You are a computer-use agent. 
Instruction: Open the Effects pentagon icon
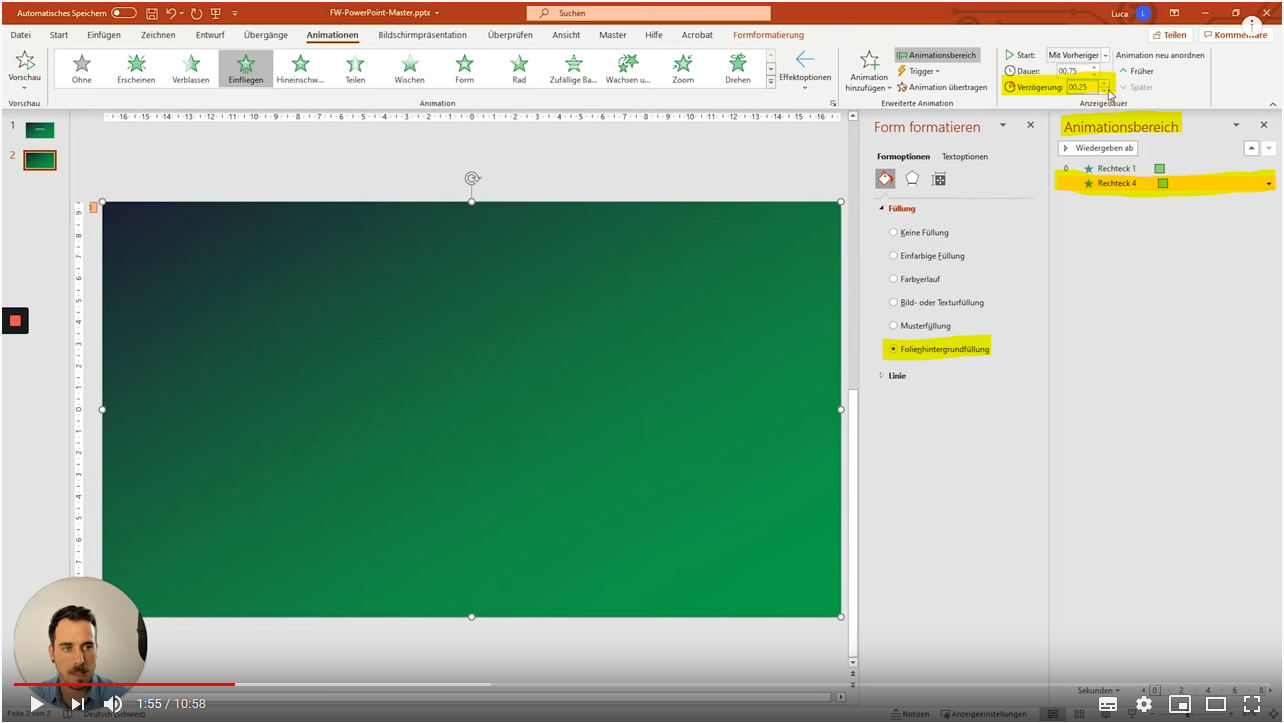pyautogui.click(x=912, y=179)
